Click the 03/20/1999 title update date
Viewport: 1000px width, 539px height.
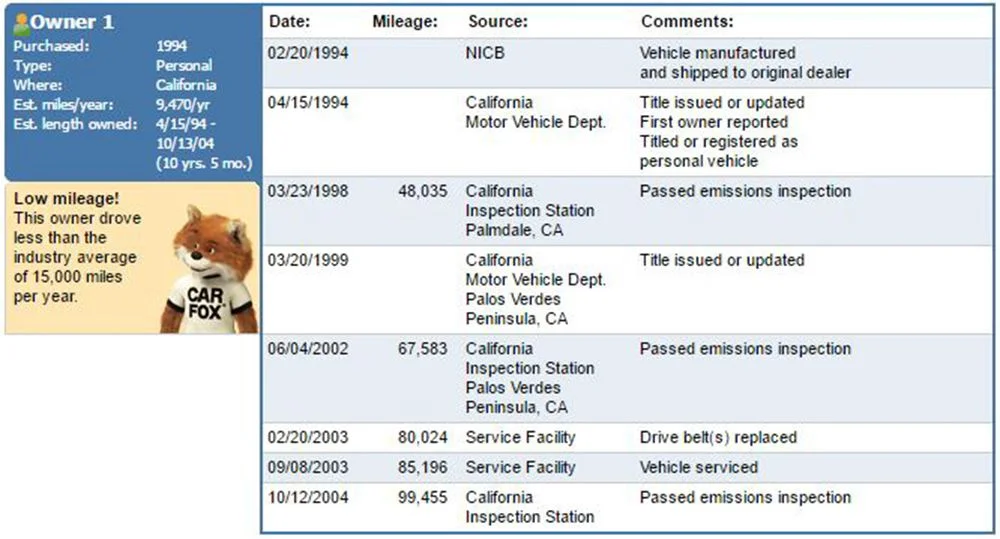click(x=309, y=260)
